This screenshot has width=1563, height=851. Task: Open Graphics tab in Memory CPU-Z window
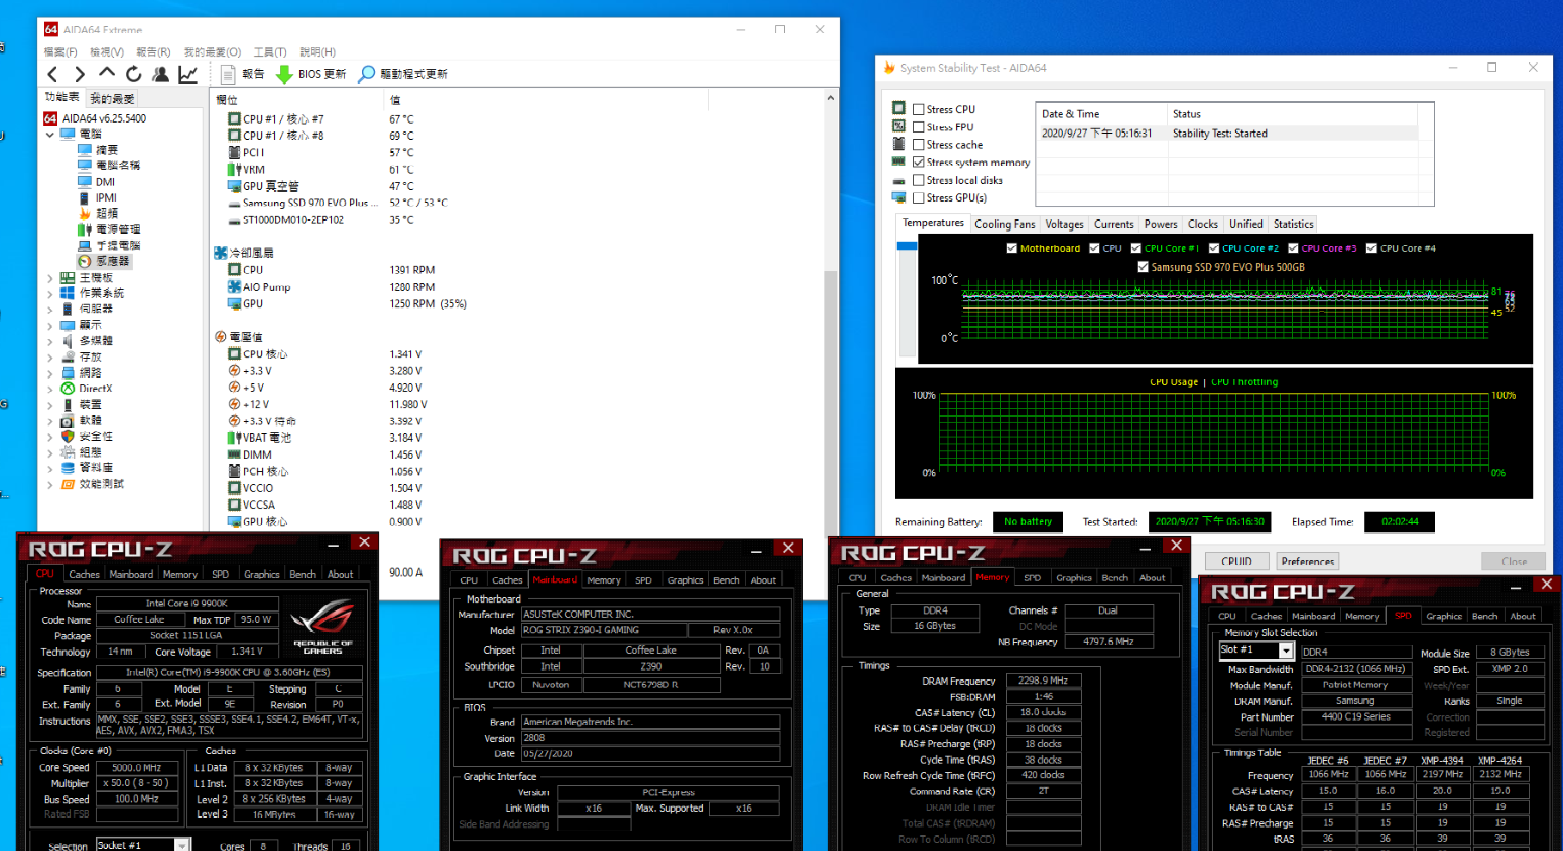(1073, 577)
